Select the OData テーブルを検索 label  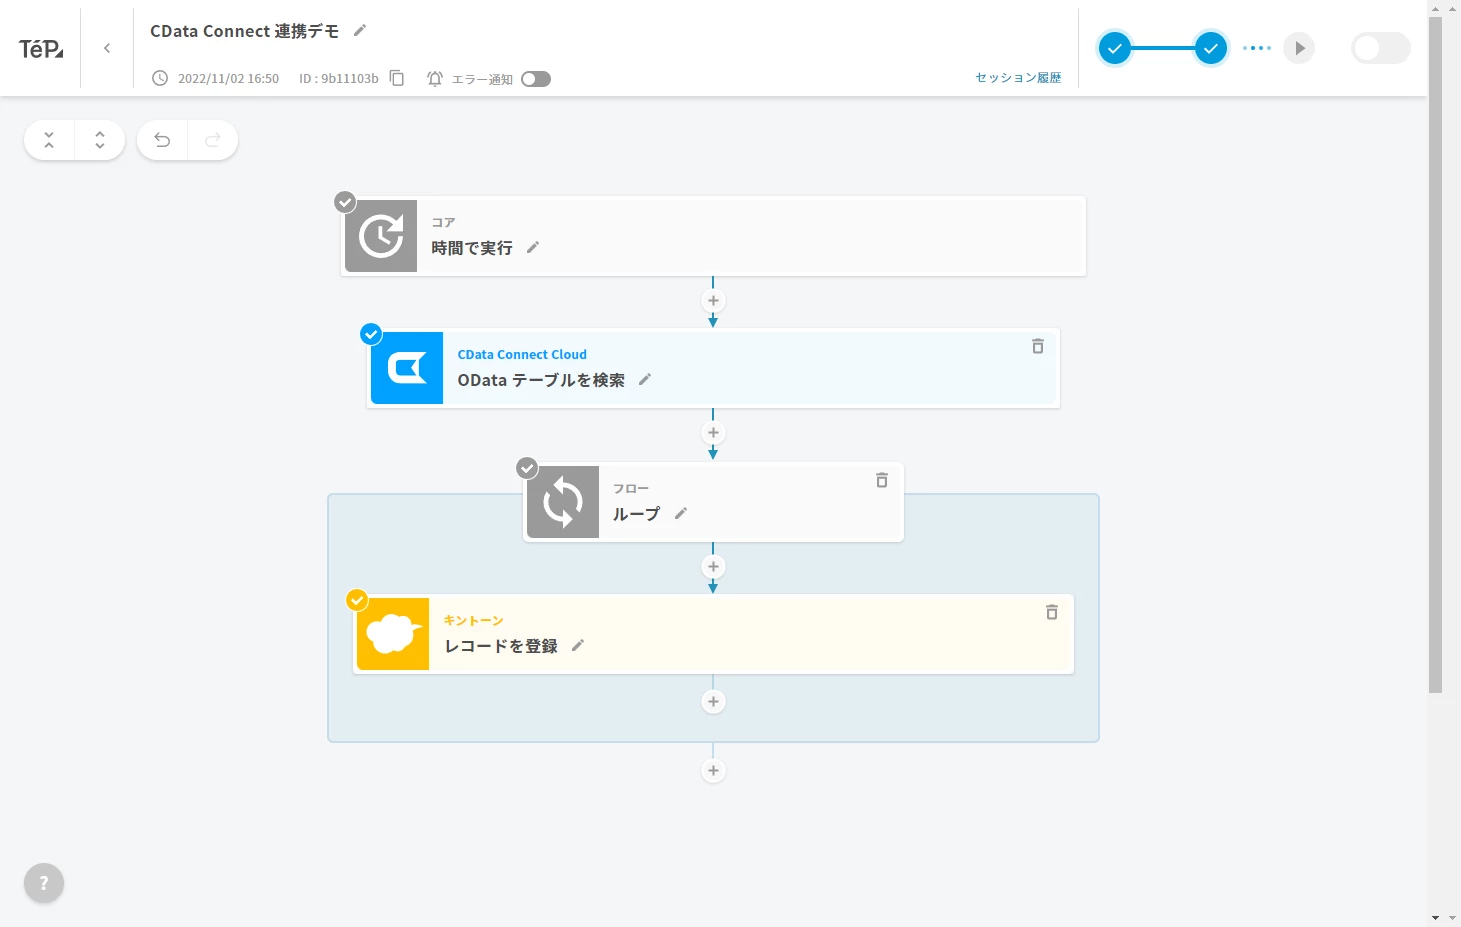[541, 380]
